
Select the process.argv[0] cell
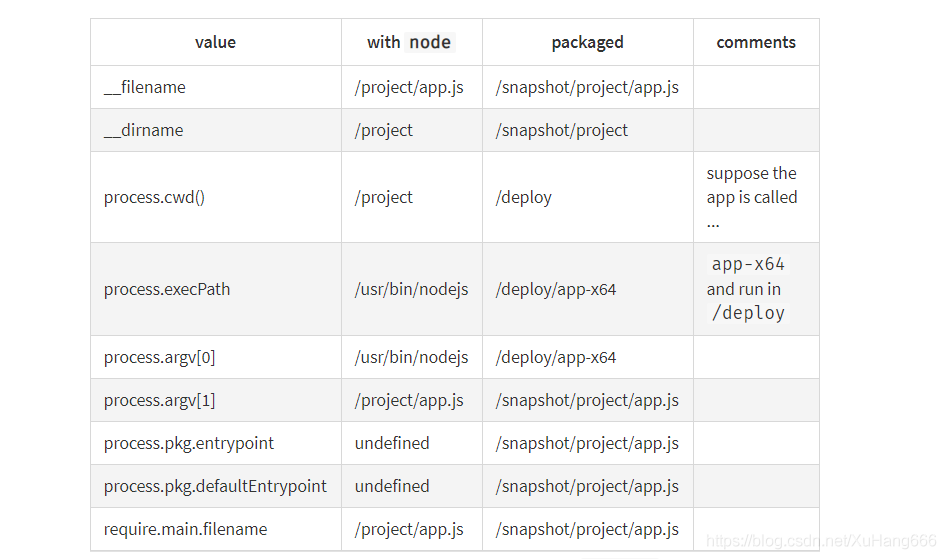point(215,358)
